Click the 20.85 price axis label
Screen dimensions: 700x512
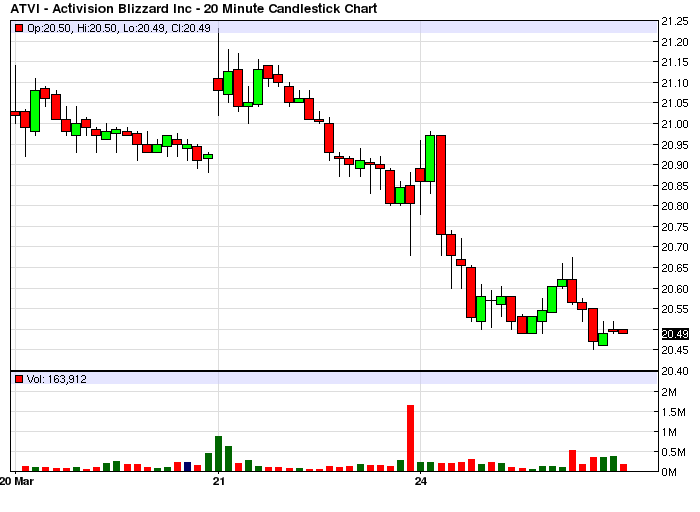(675, 186)
